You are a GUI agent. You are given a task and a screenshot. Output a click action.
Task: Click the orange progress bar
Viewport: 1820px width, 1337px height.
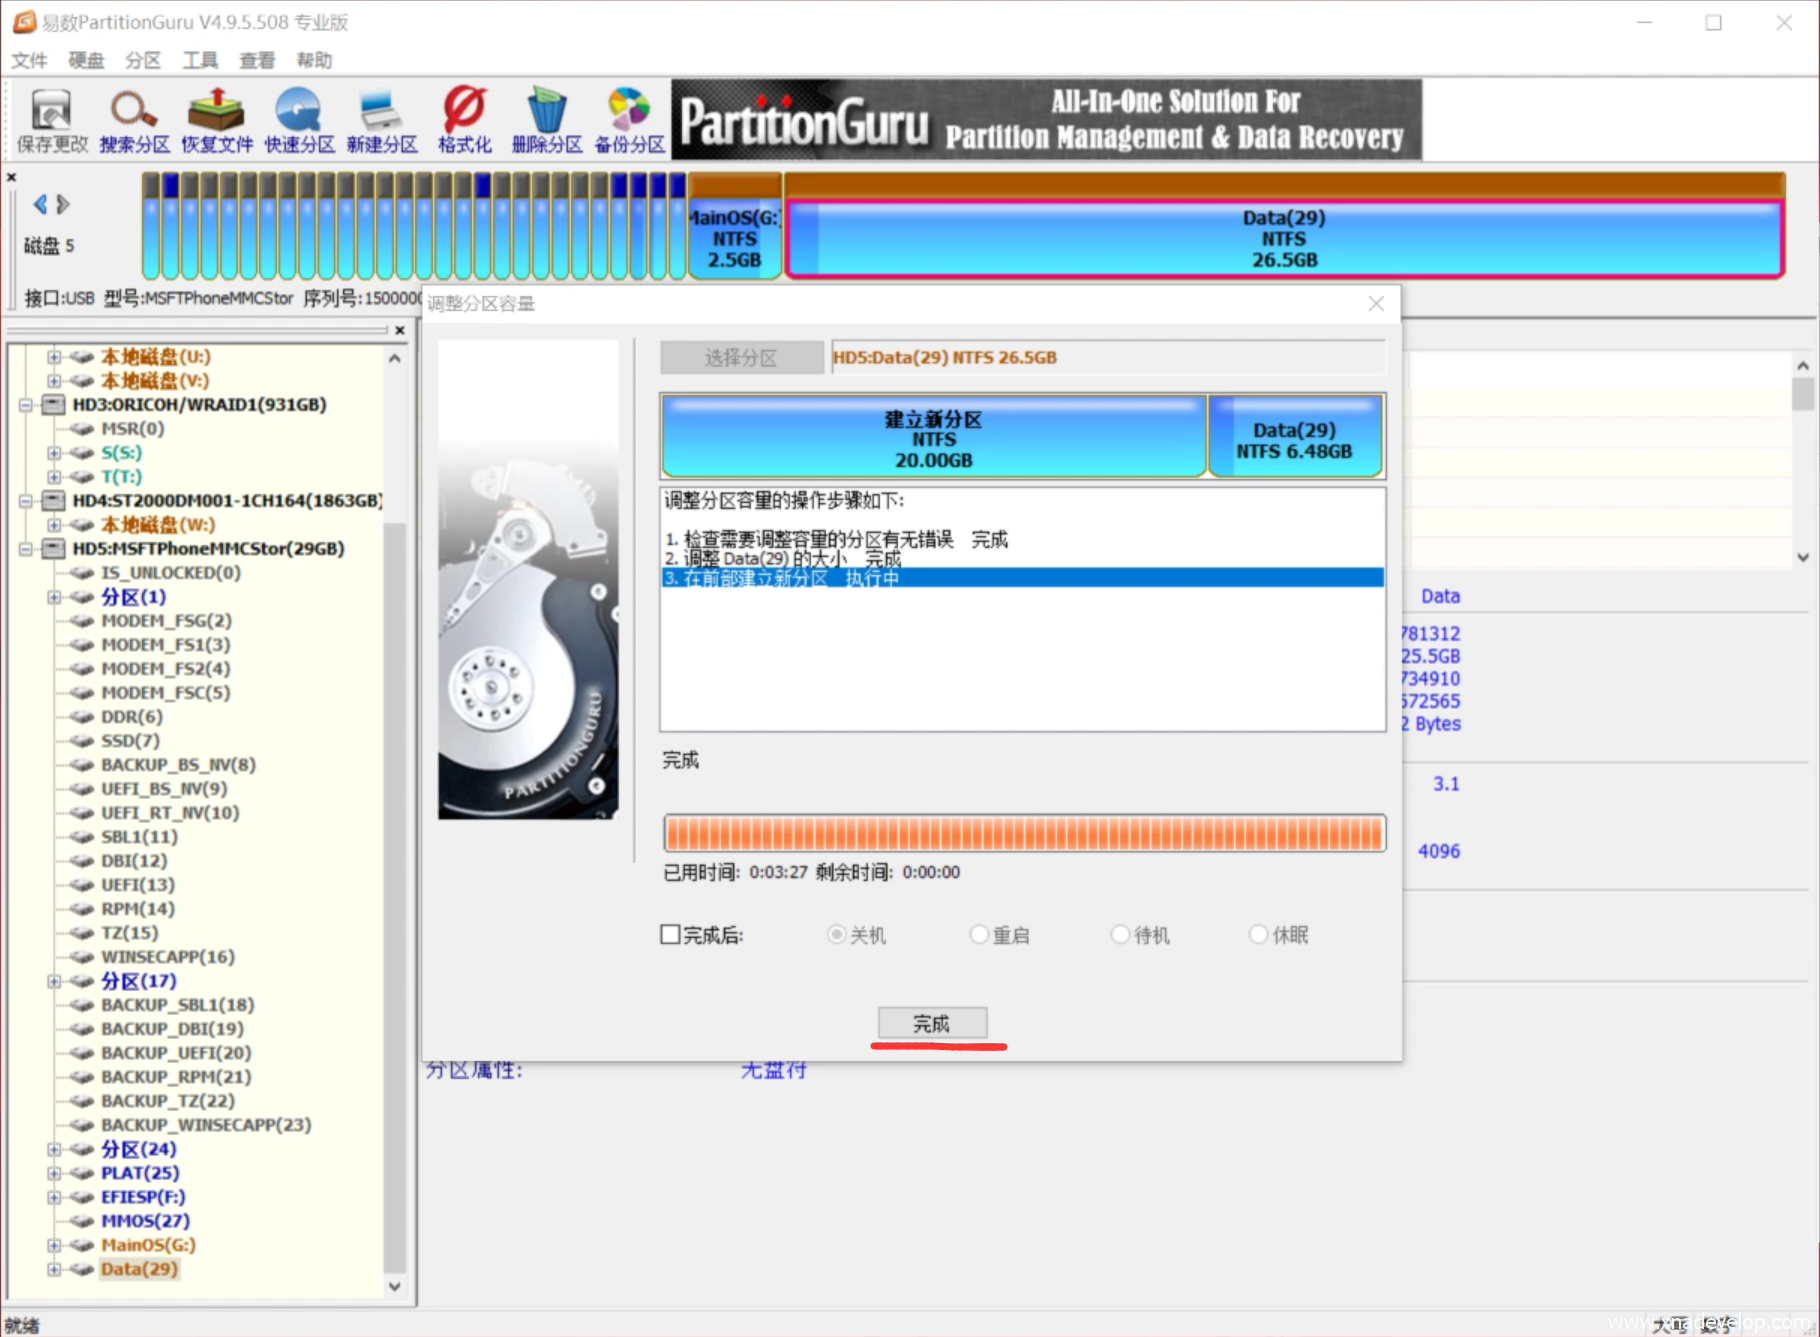point(1024,833)
